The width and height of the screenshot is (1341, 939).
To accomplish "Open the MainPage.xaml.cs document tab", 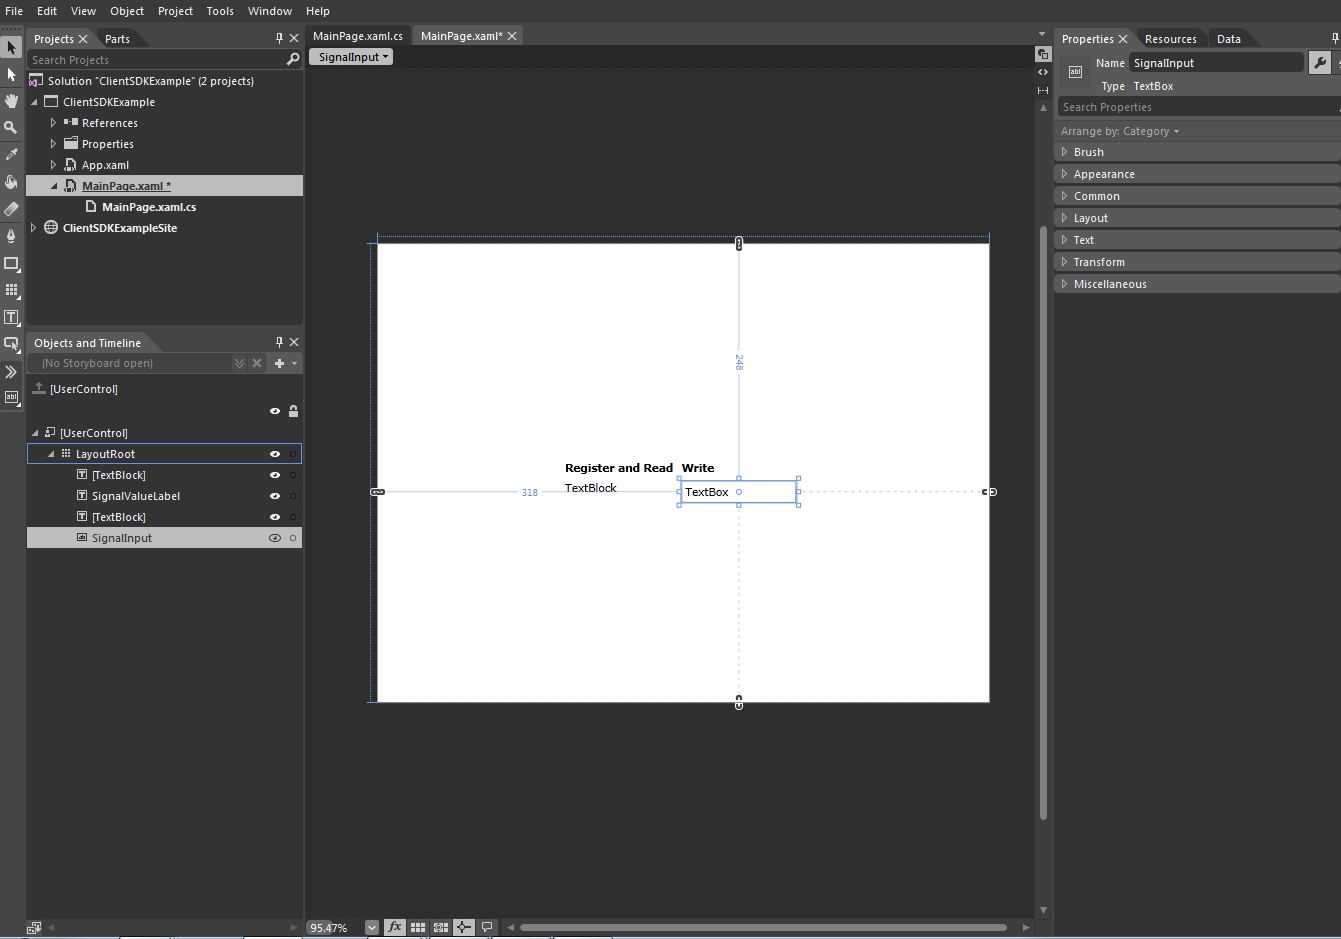I will (358, 36).
